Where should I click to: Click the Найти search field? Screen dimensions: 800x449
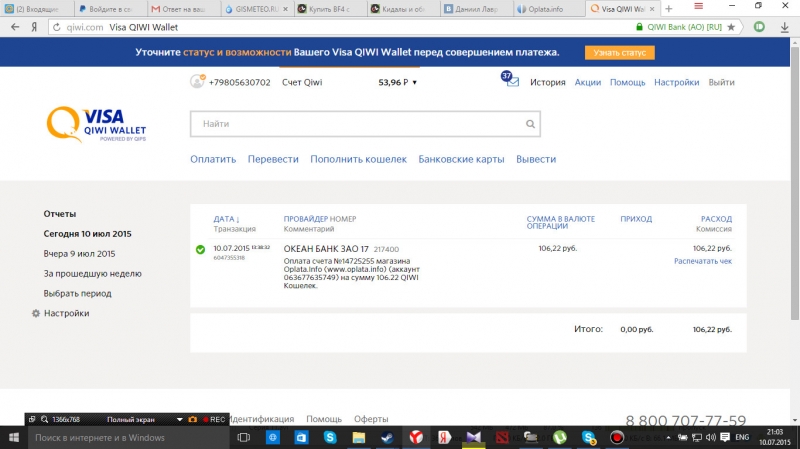pos(365,124)
